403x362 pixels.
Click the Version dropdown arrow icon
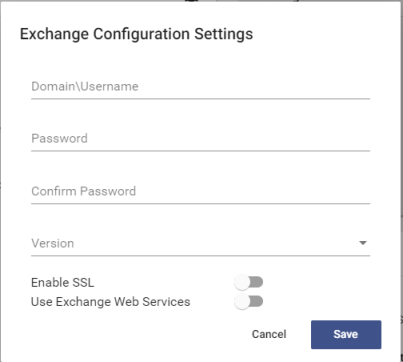pos(363,243)
